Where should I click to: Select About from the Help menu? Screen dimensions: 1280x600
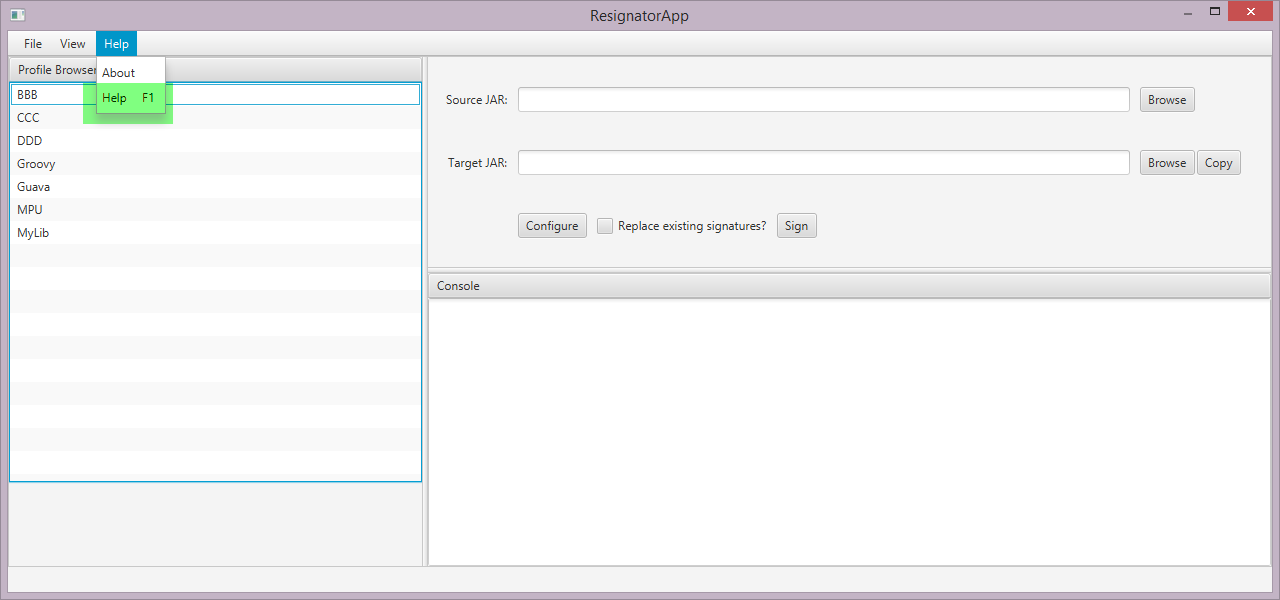pyautogui.click(x=119, y=72)
